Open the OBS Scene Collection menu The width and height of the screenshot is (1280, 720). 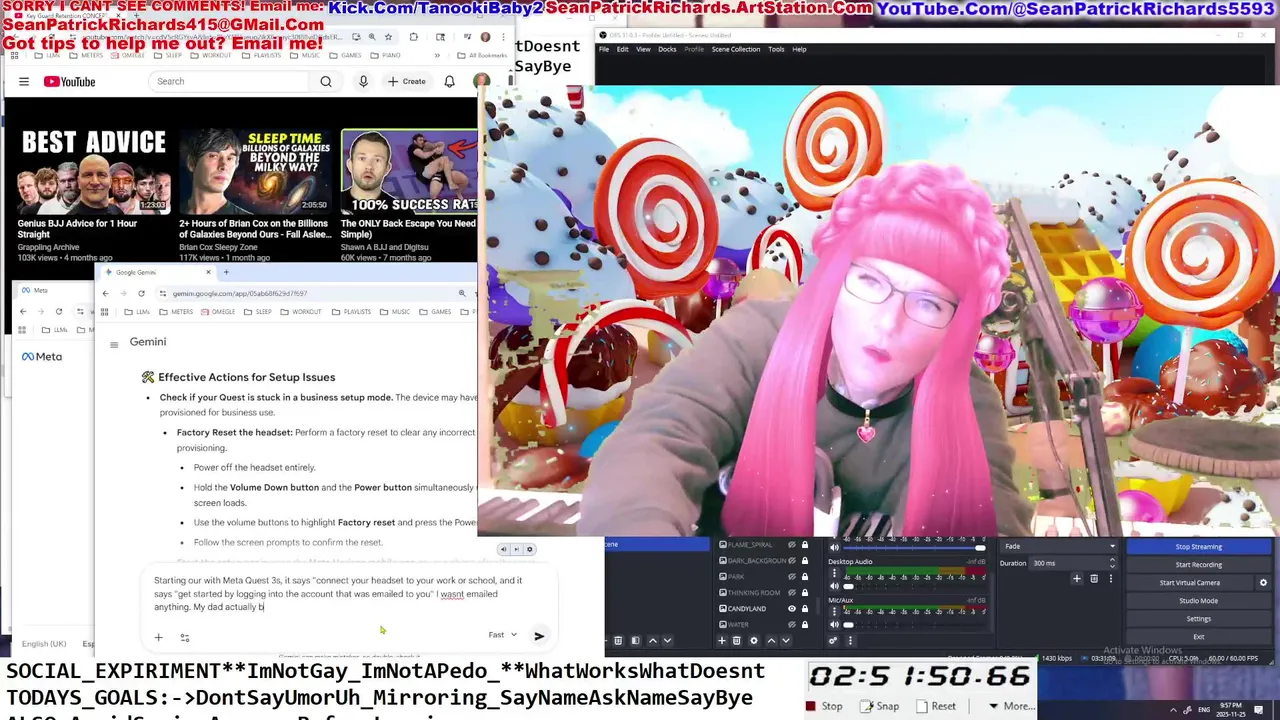pyautogui.click(x=736, y=49)
